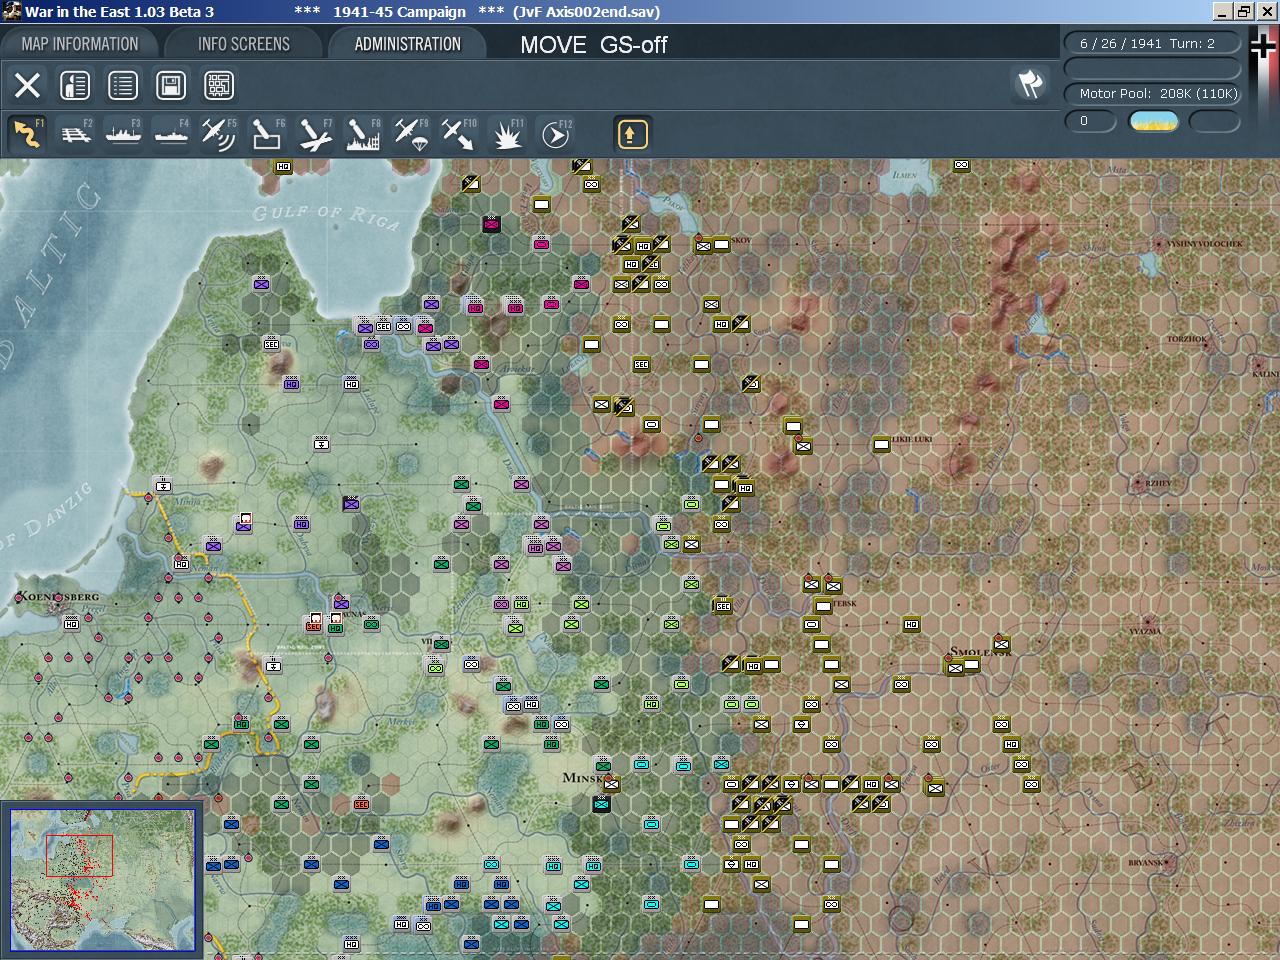Click the X quit game icon
The height and width of the screenshot is (960, 1280).
pos(27,85)
